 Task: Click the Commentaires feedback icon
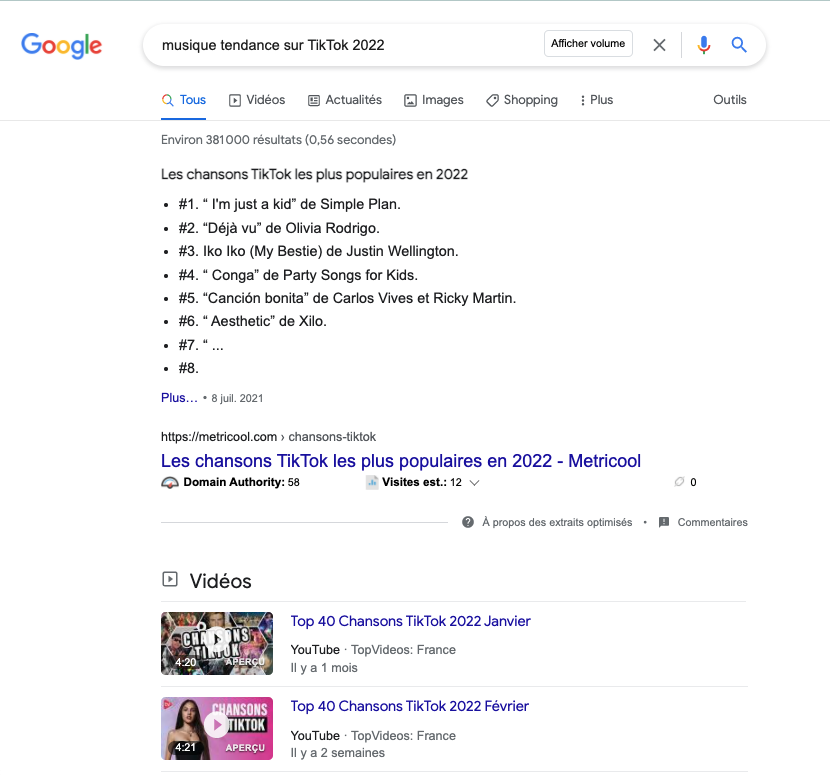(x=664, y=522)
